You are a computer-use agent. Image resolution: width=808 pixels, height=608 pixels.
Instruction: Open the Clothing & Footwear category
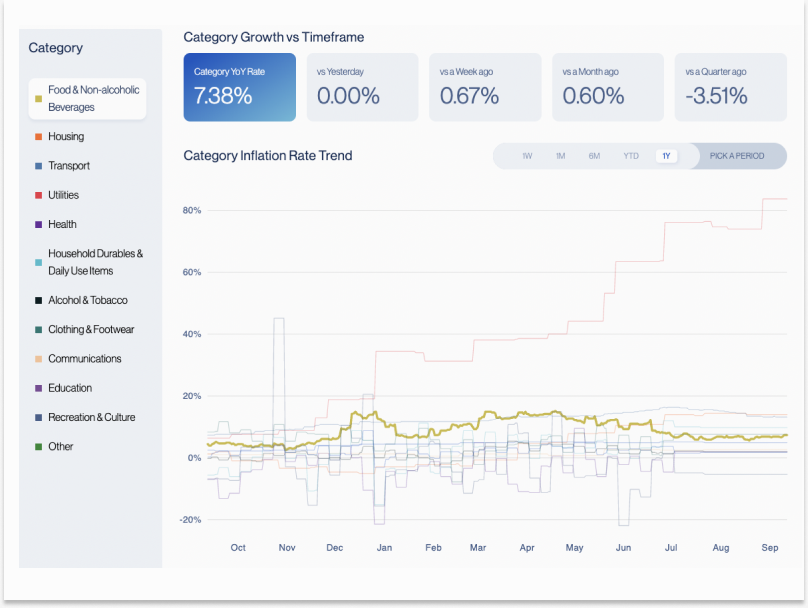[90, 329]
